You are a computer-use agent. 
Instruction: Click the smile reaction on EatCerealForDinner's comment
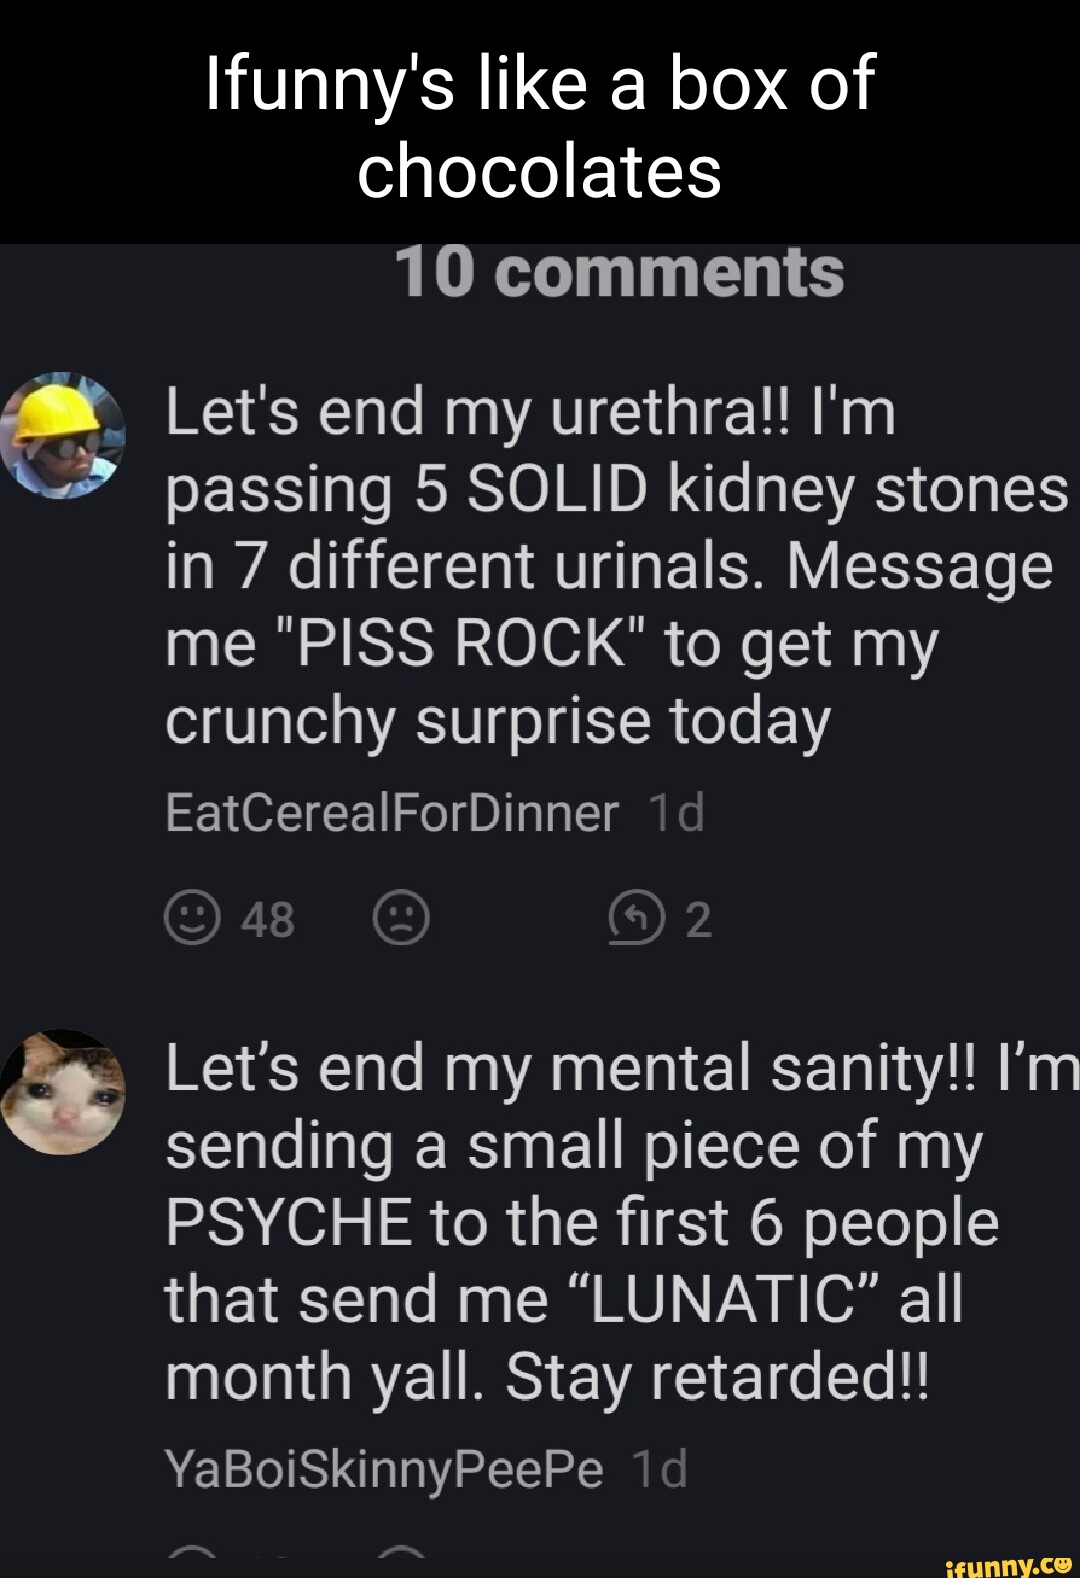coord(192,918)
